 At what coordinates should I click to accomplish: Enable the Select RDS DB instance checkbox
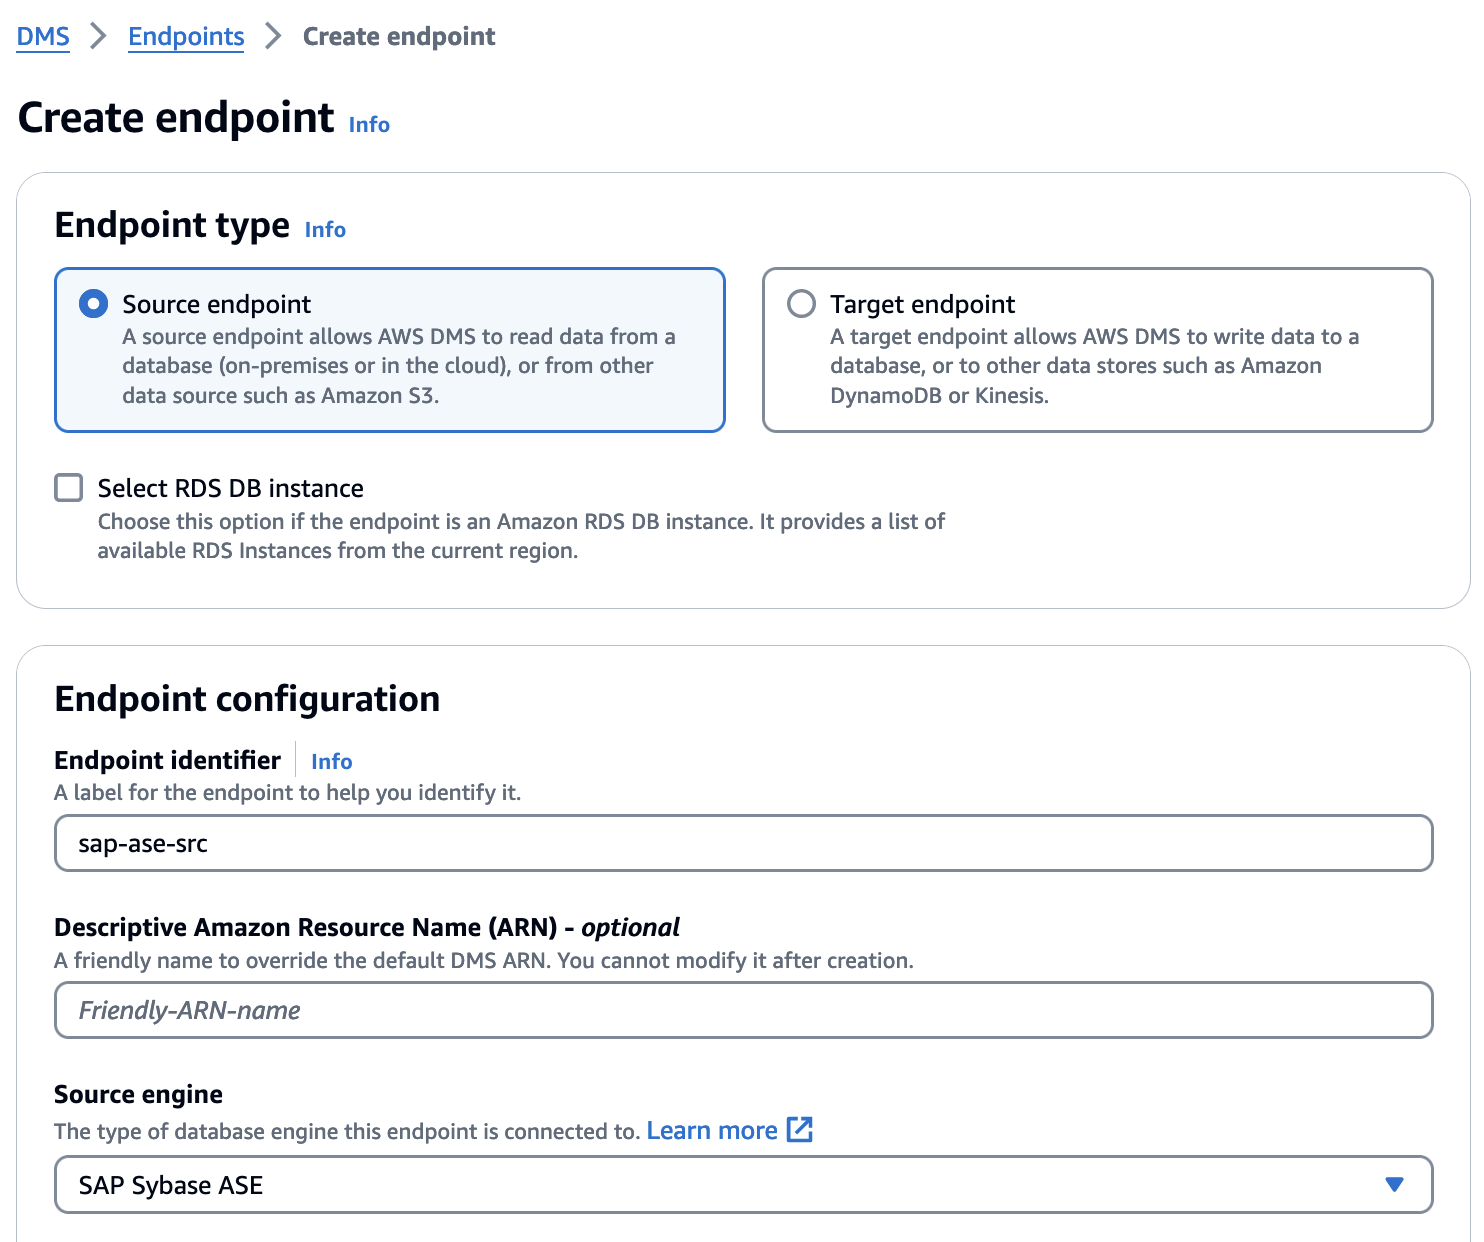click(69, 488)
